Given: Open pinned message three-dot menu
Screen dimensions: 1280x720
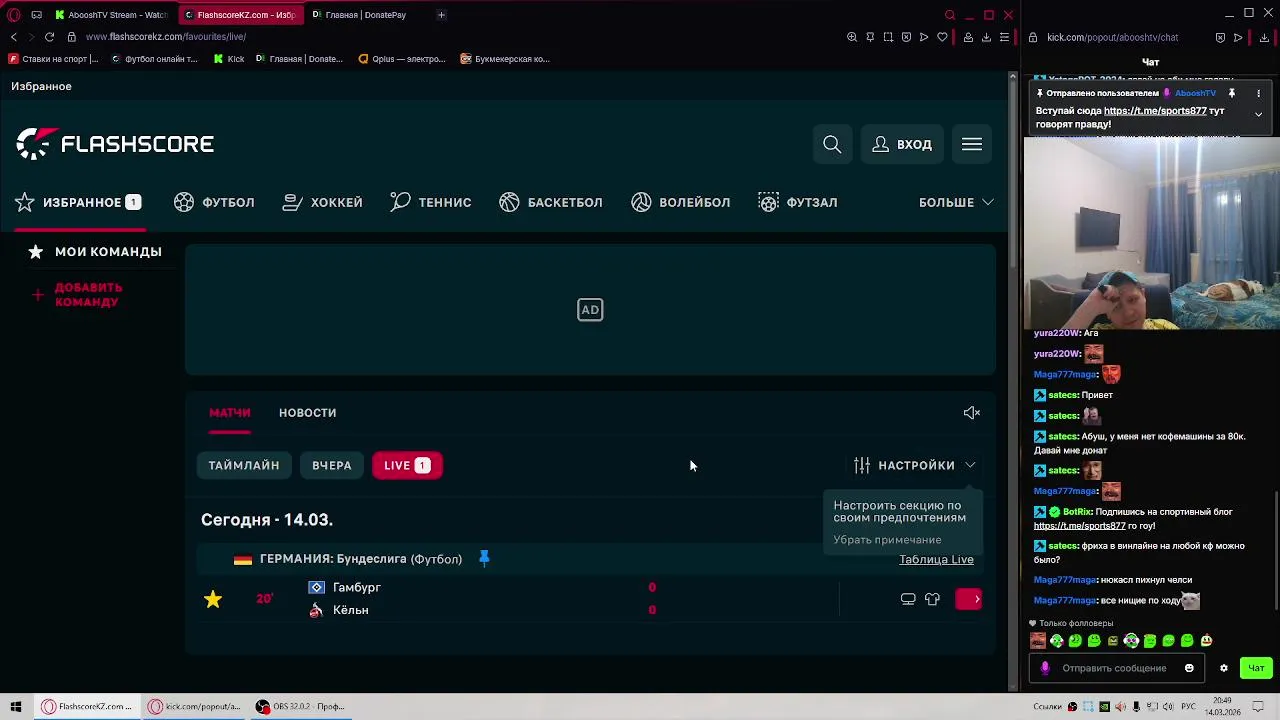Looking at the screenshot, I should pyautogui.click(x=1259, y=93).
